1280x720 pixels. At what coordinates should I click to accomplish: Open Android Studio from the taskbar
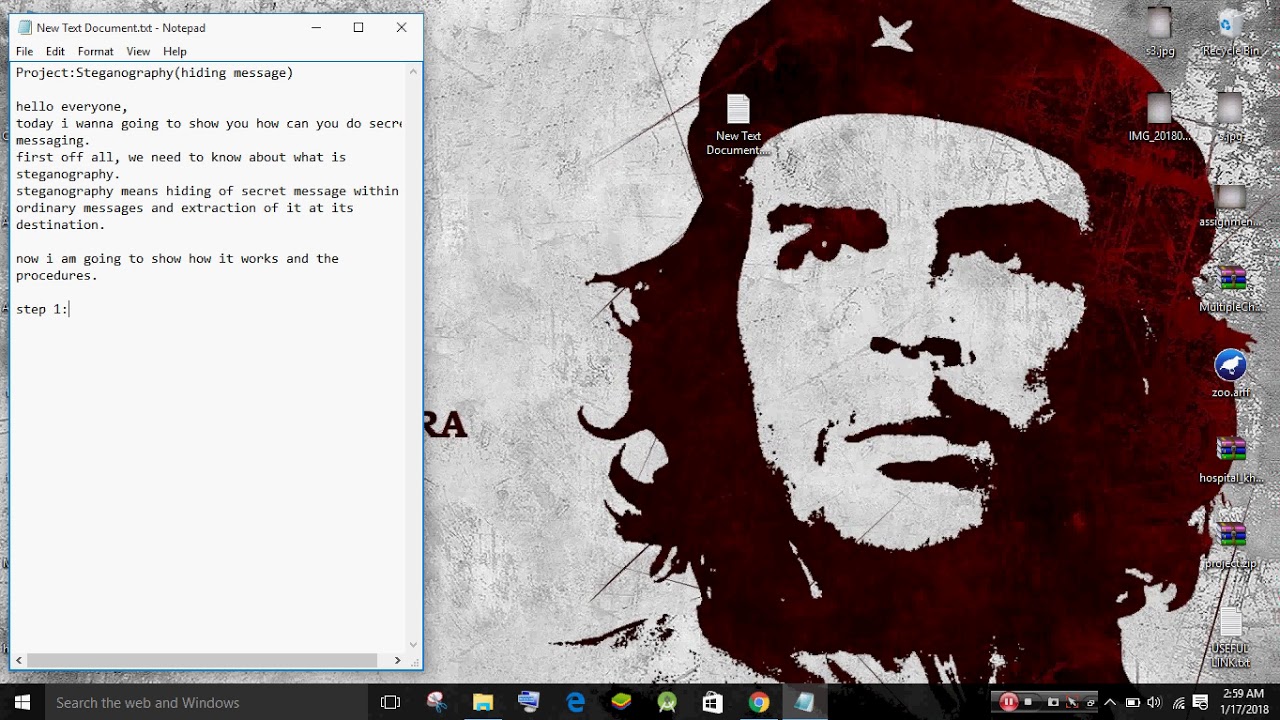667,702
